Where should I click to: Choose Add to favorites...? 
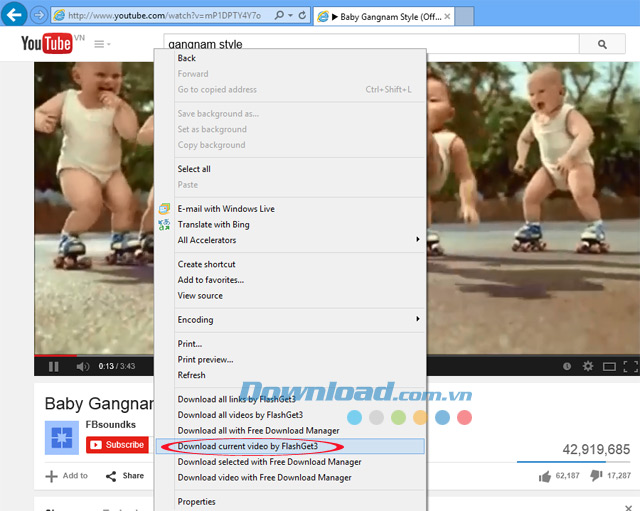click(289, 280)
